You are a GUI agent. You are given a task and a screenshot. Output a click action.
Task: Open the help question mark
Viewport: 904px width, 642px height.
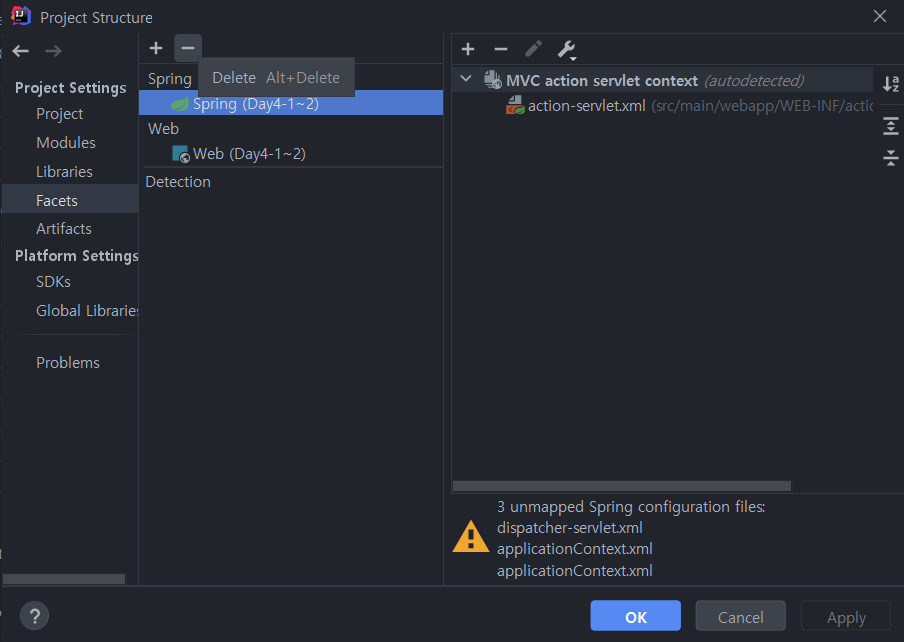tap(35, 616)
